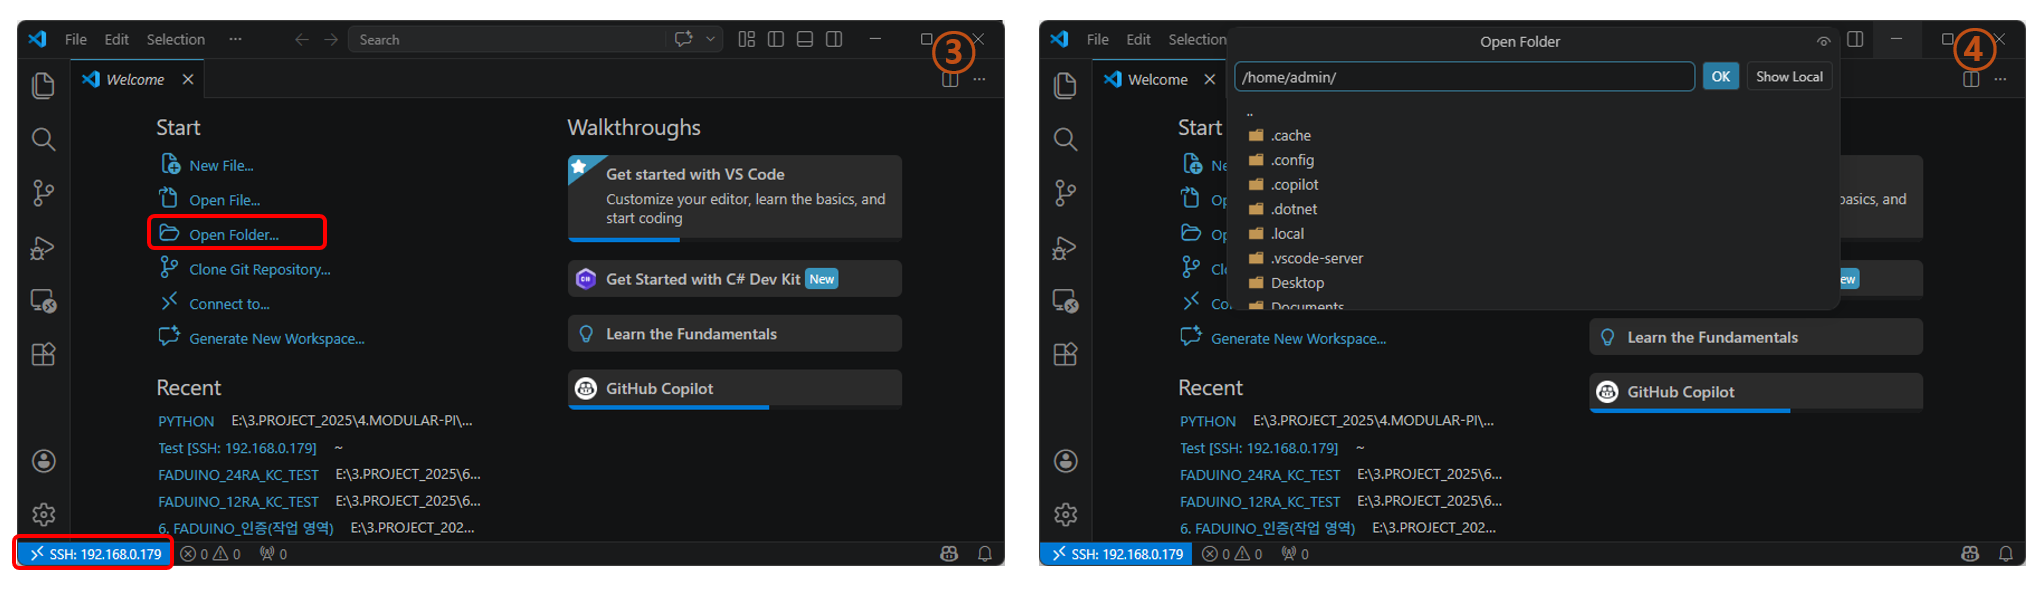The image size is (2039, 595).
Task: Open Run and Debug in left window
Action: [43, 247]
